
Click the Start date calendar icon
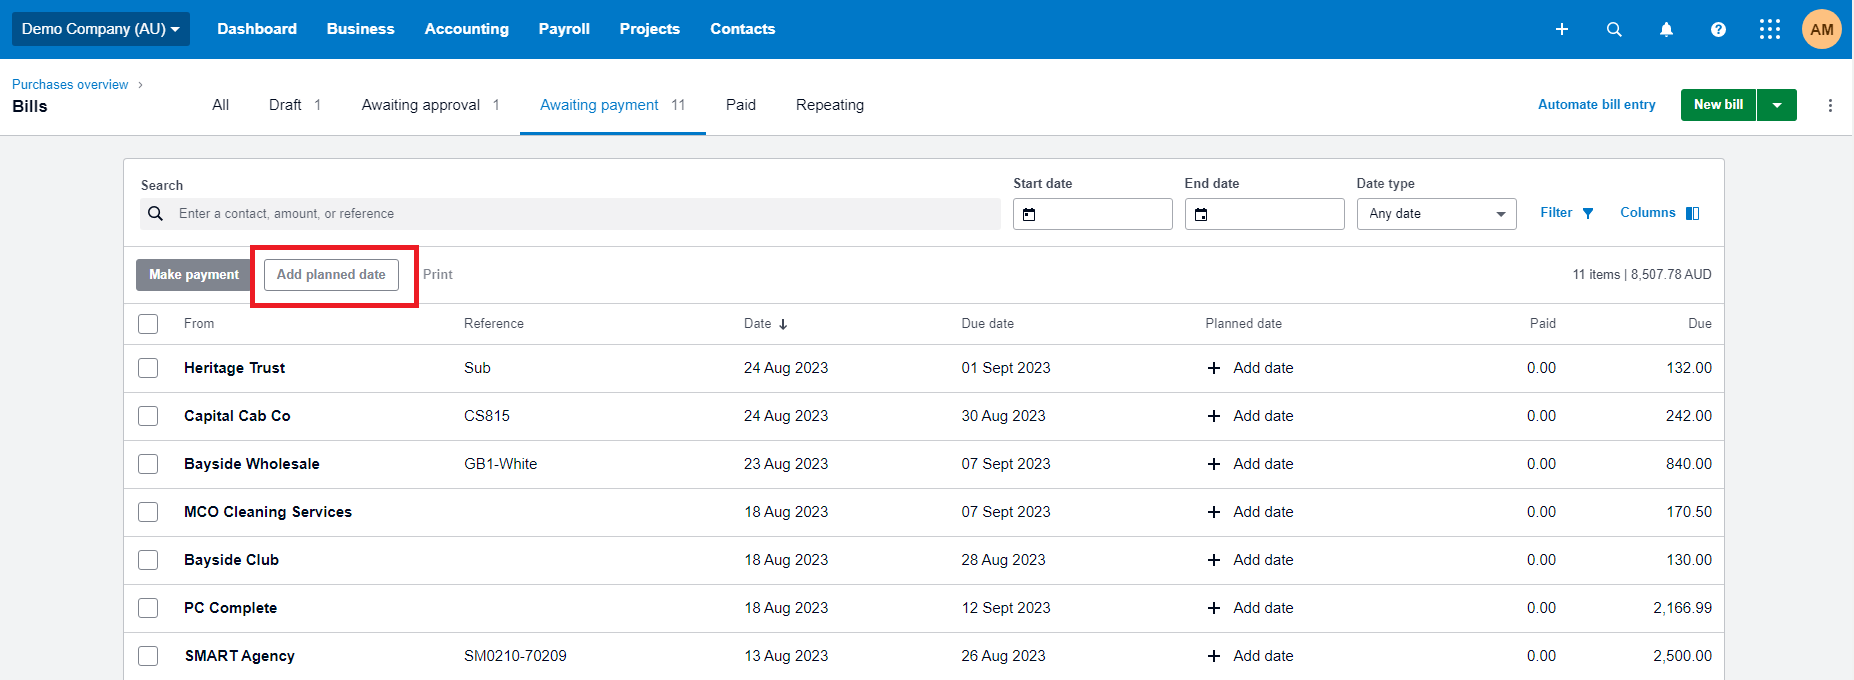[1029, 214]
